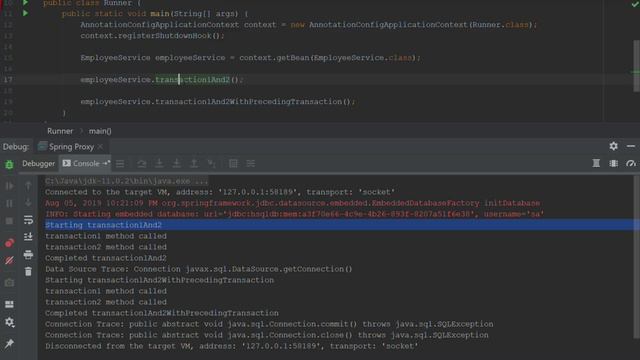This screenshot has height=360, width=640.
Task: Click 'Starting transaction1And2' highlighted console line
Action: 103,225
